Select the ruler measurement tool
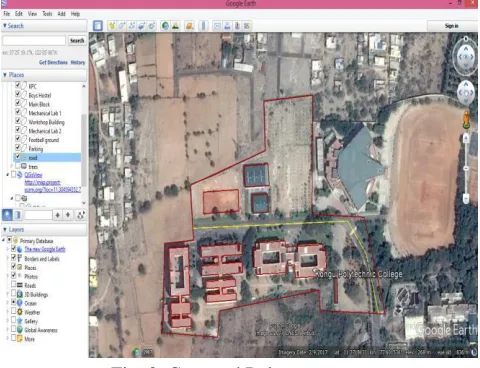Screen dimensions: 480x368 [x=203, y=26]
